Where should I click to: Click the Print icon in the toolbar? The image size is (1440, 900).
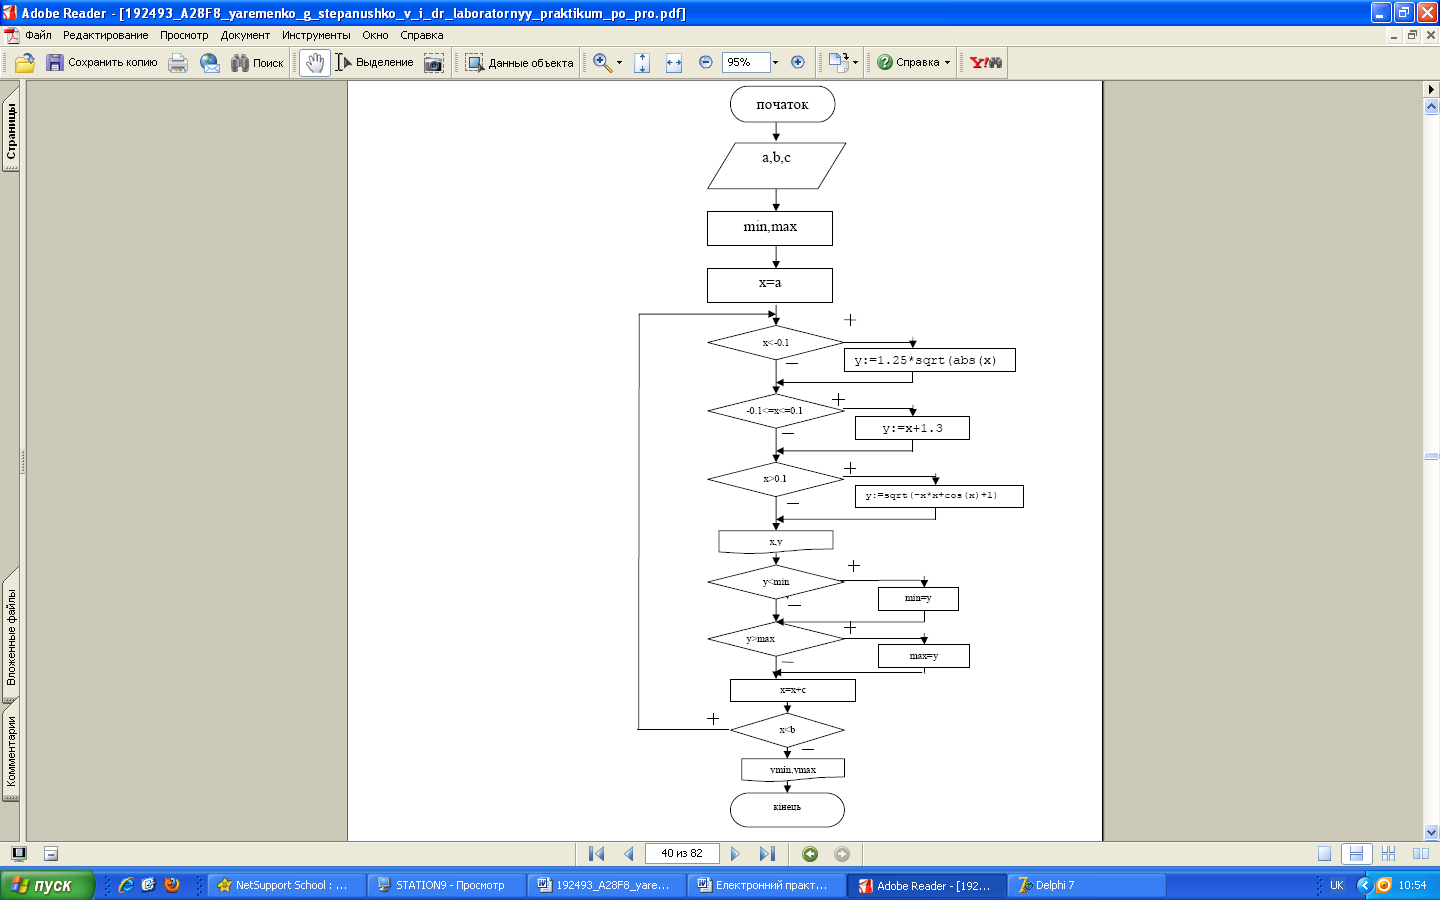coord(178,62)
